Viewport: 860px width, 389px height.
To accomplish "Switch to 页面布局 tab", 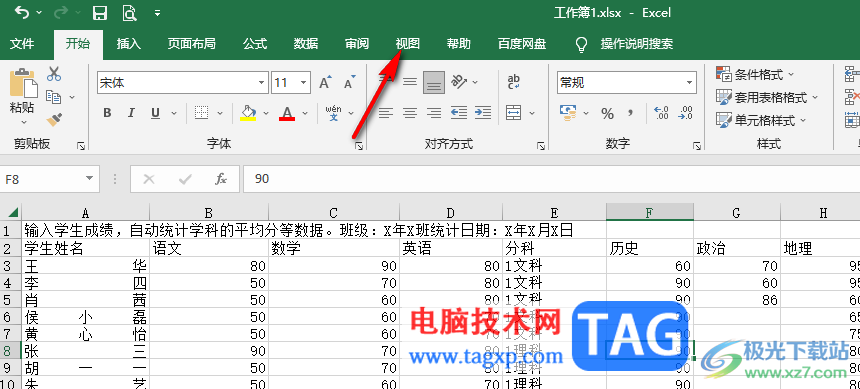I will [192, 44].
